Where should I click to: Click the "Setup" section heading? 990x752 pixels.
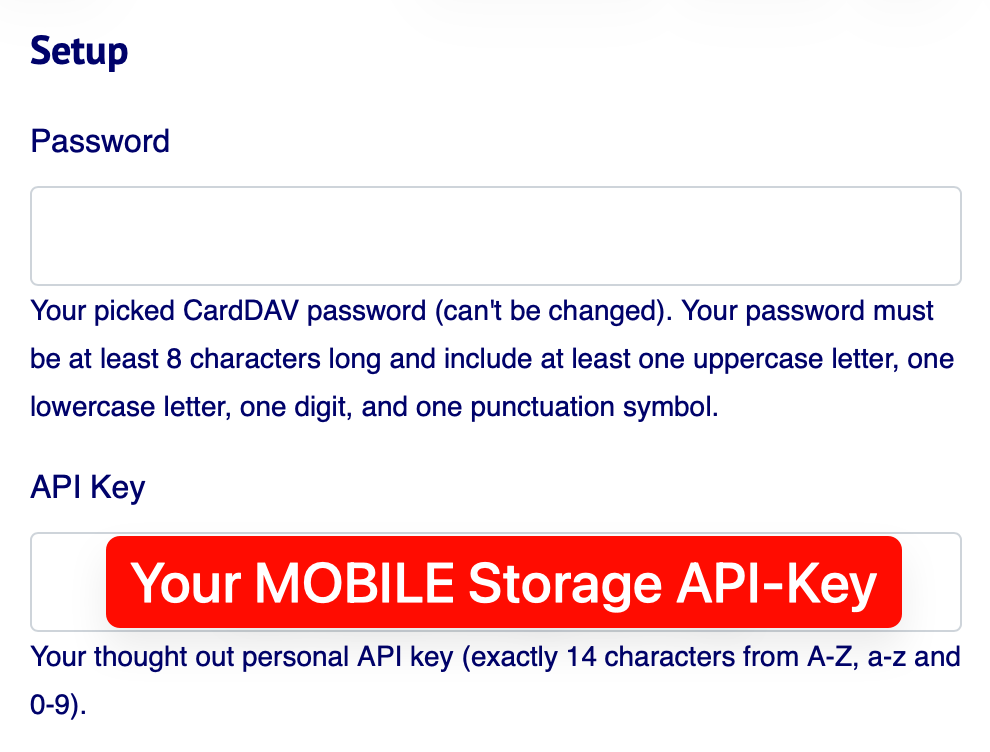(x=79, y=51)
